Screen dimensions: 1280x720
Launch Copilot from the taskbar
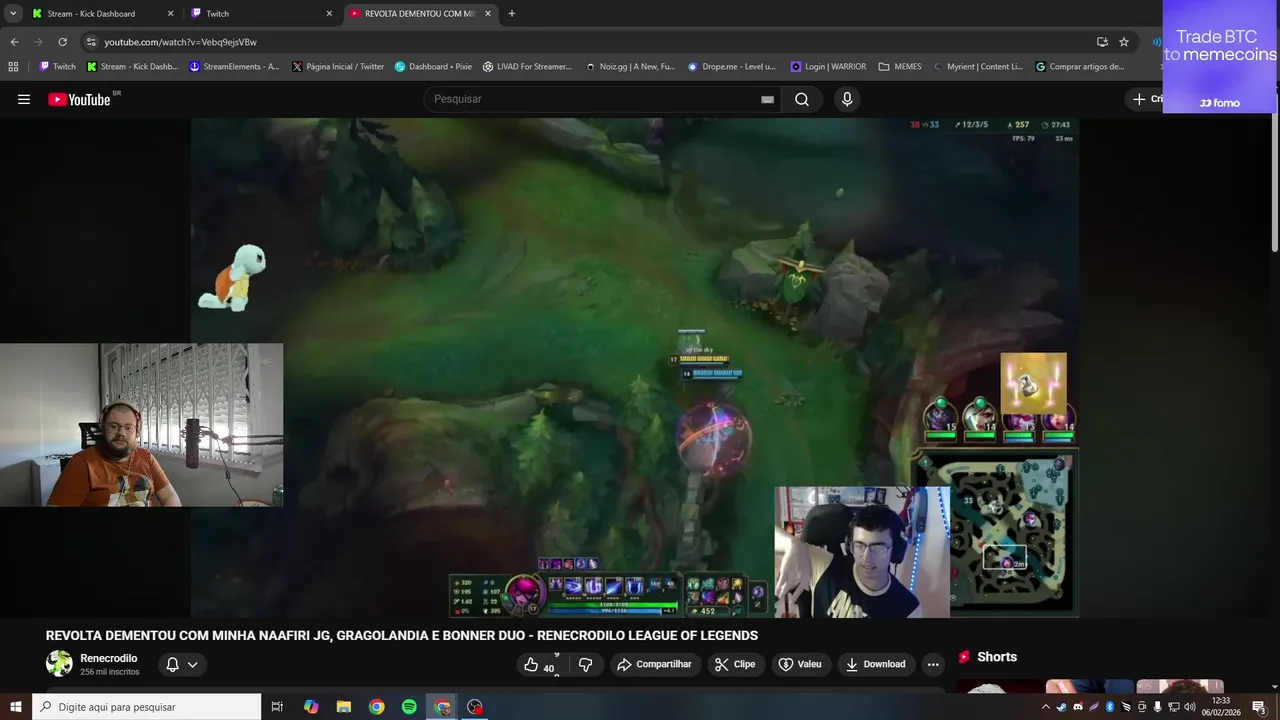coord(311,707)
